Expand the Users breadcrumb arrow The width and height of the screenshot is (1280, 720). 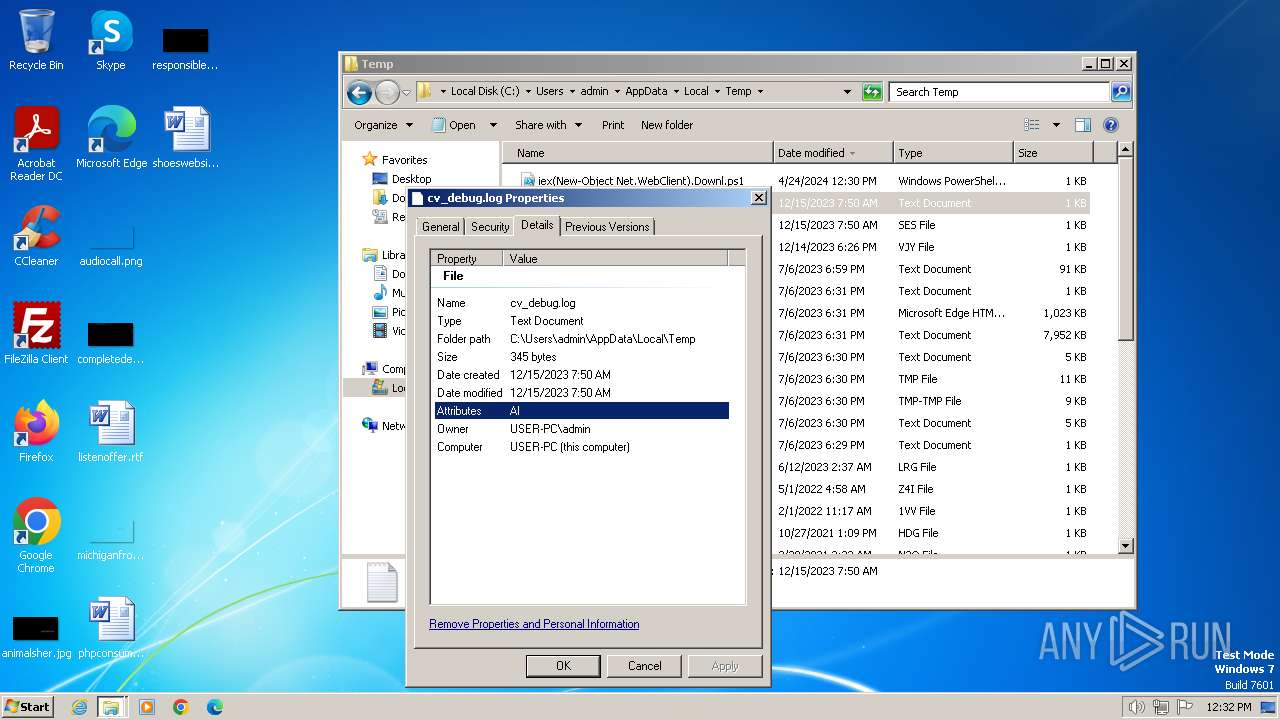click(571, 91)
